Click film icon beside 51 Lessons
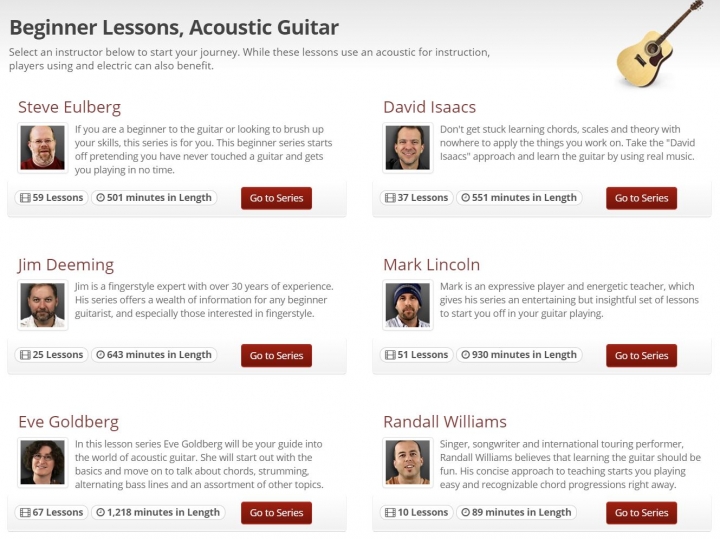 pos(390,355)
